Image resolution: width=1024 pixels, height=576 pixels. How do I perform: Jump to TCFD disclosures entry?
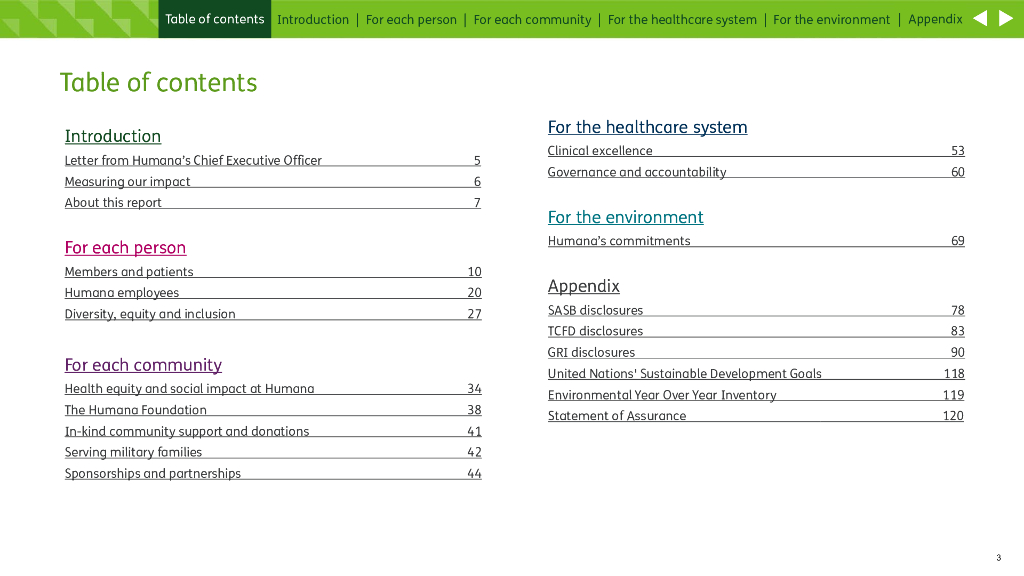point(595,331)
